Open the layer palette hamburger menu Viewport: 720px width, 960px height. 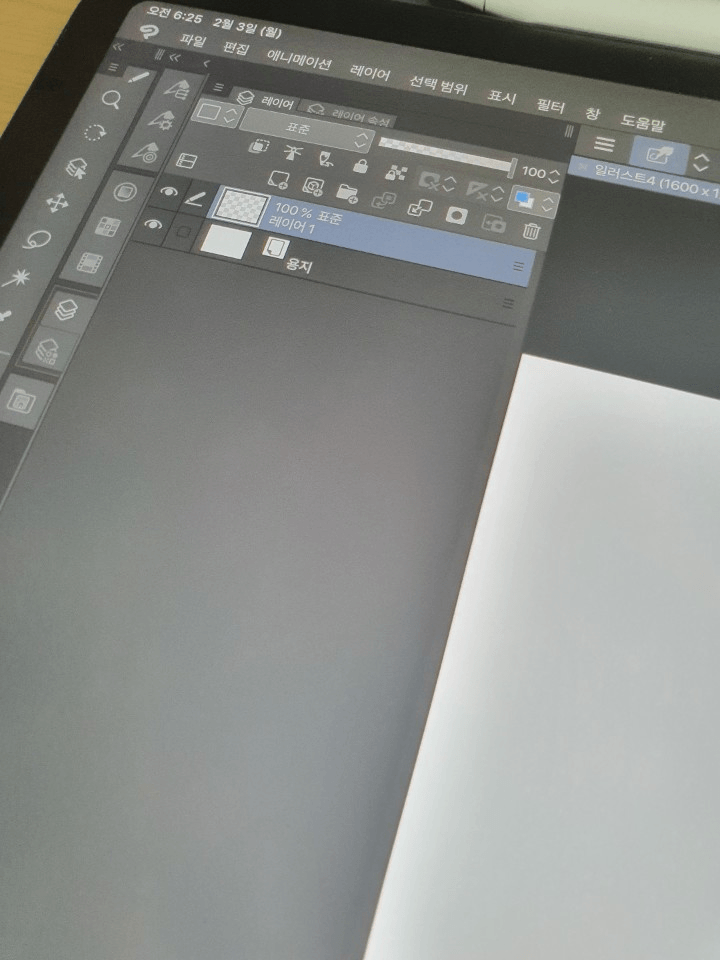pos(219,88)
